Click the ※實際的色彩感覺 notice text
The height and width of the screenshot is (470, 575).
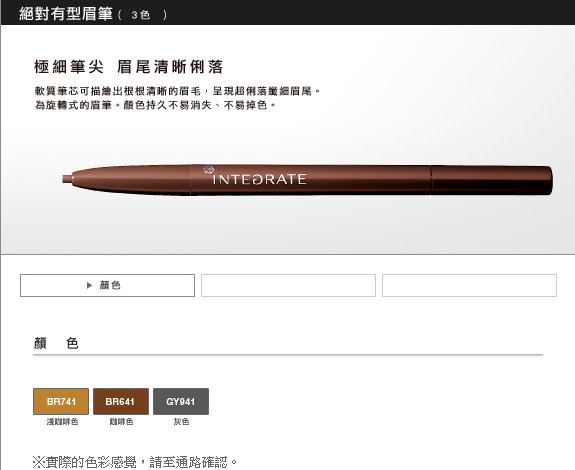pyautogui.click(x=135, y=462)
